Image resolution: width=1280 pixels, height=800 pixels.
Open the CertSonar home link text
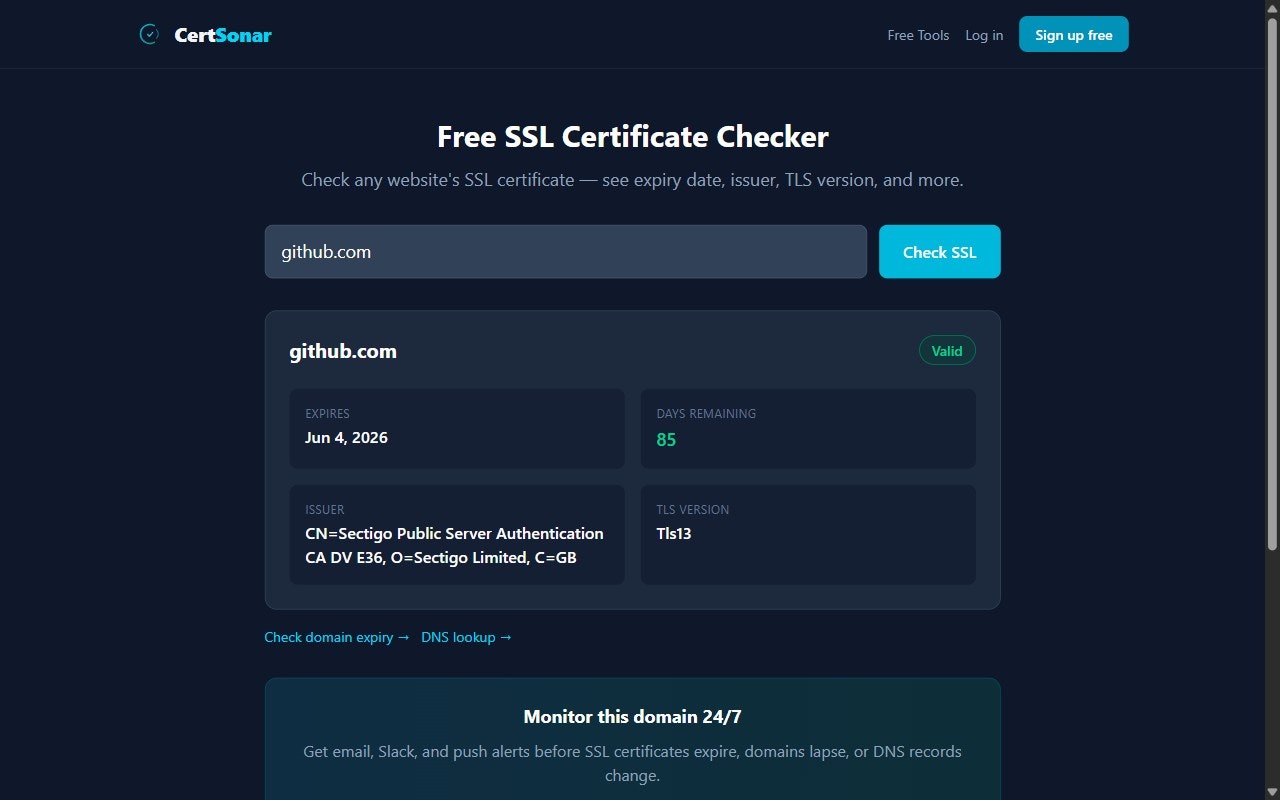[x=223, y=35]
